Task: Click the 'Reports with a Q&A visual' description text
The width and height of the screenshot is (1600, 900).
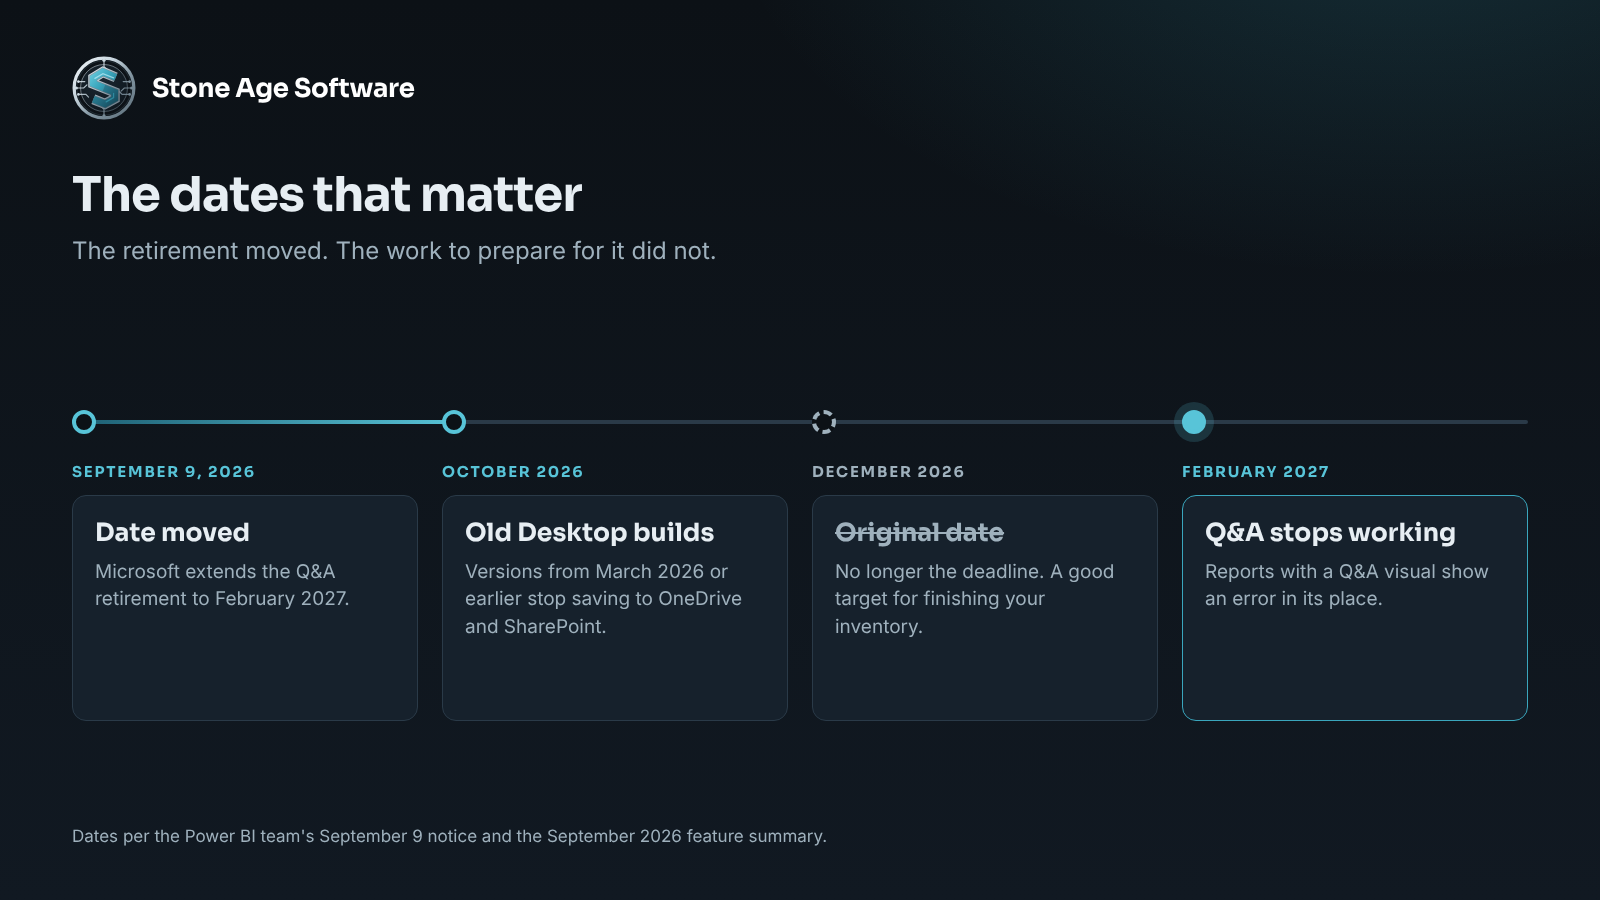Action: pyautogui.click(x=1346, y=585)
